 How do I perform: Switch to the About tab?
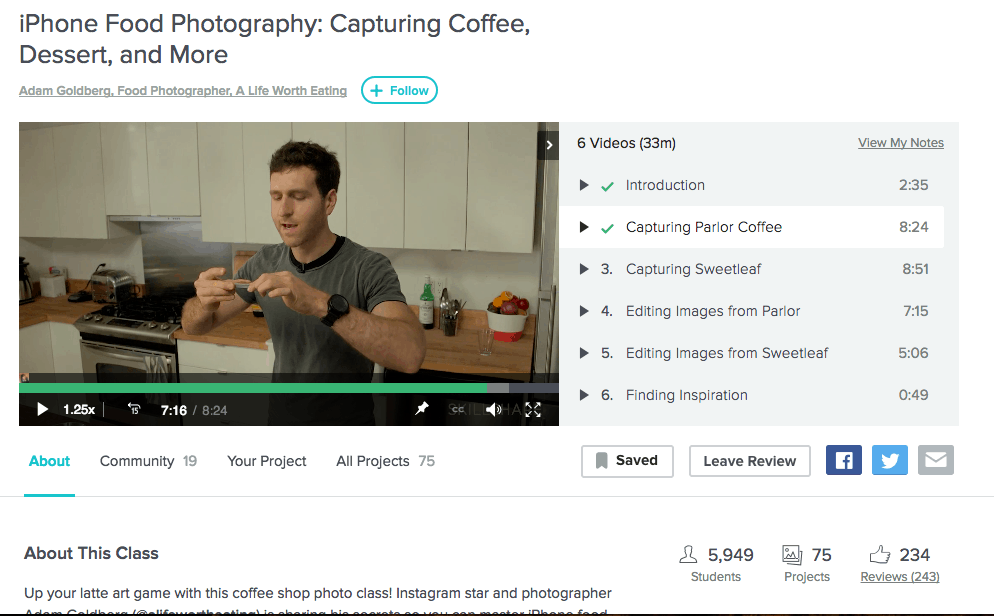point(49,461)
